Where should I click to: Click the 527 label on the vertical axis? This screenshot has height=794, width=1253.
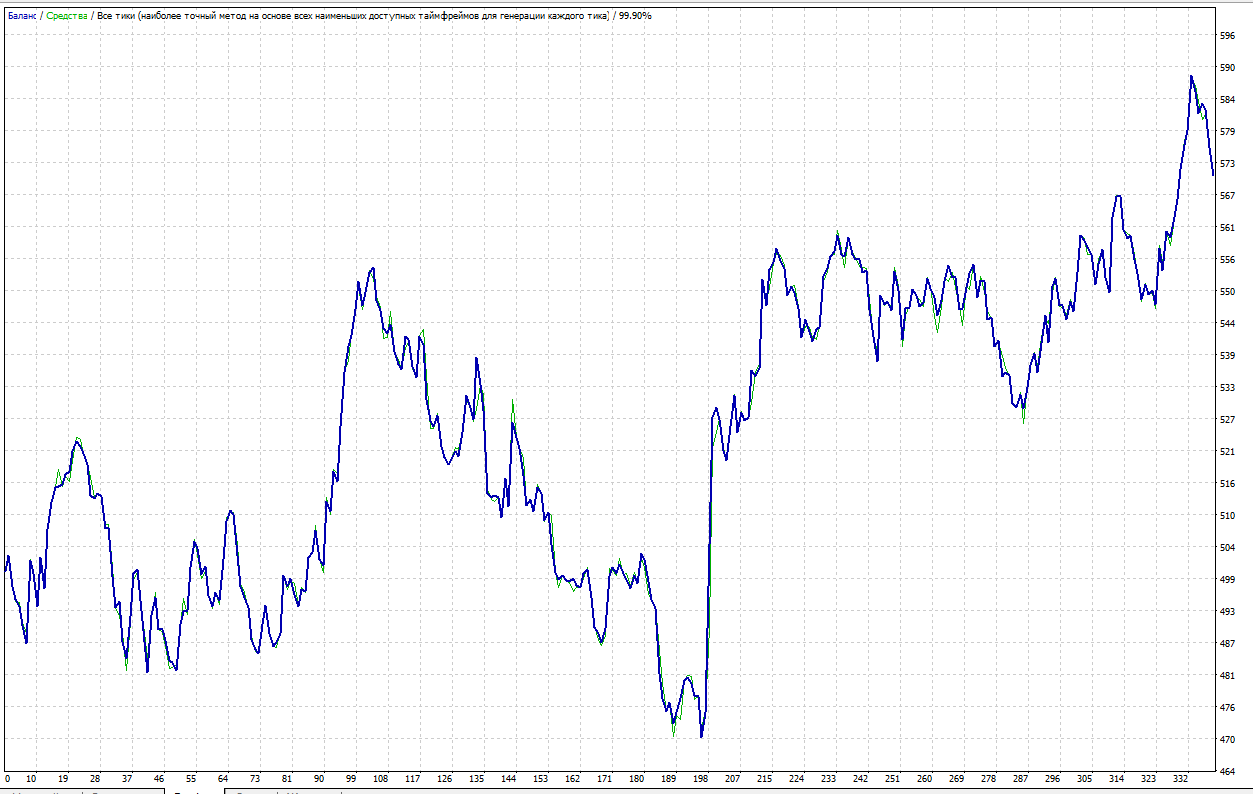pyautogui.click(x=1228, y=420)
